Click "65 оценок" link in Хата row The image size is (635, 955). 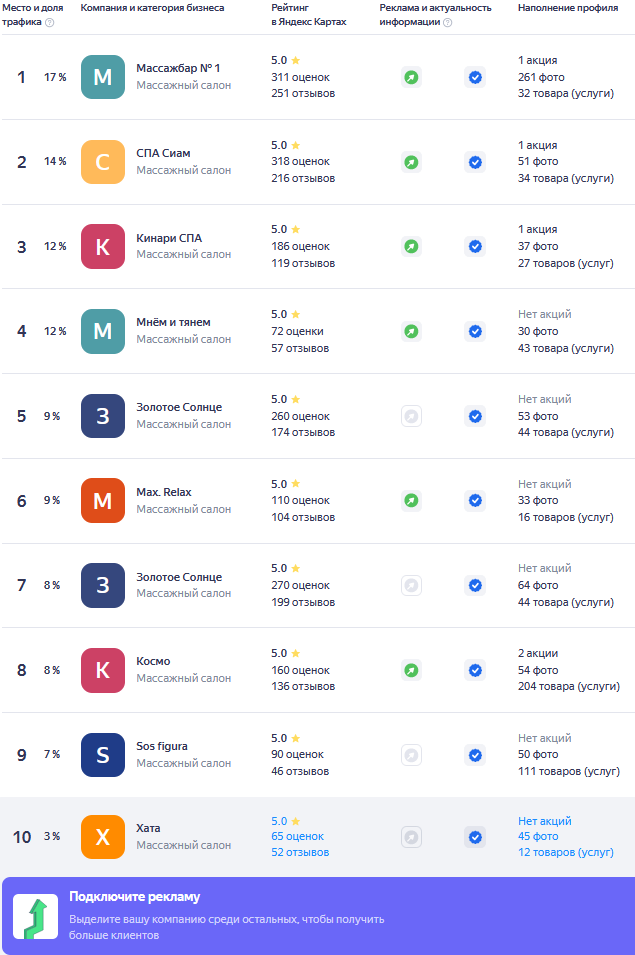point(297,836)
